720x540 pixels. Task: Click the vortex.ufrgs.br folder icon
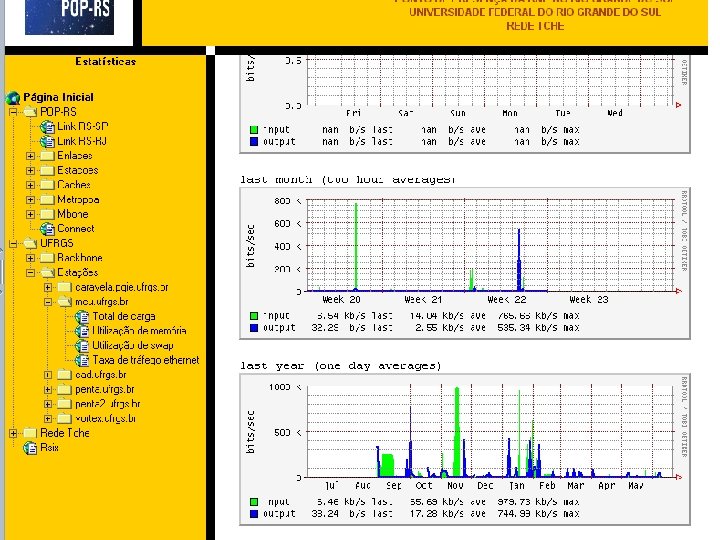(x=64, y=418)
